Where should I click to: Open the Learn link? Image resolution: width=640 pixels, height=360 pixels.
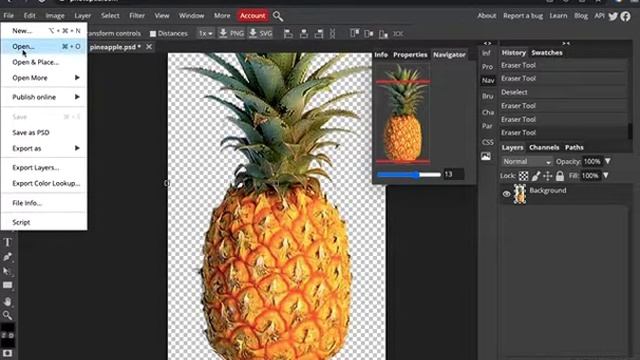[x=558, y=16]
